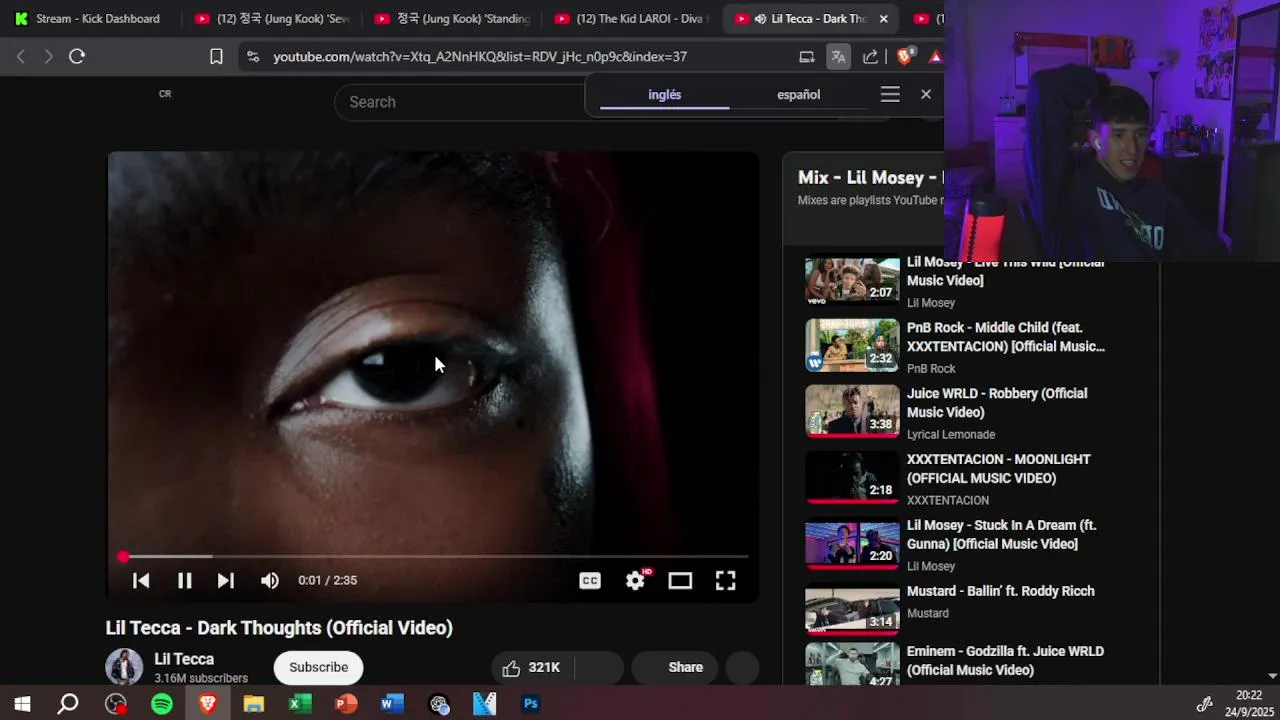The height and width of the screenshot is (720, 1280).
Task: Open File Explorer from taskbar
Action: 254,704
